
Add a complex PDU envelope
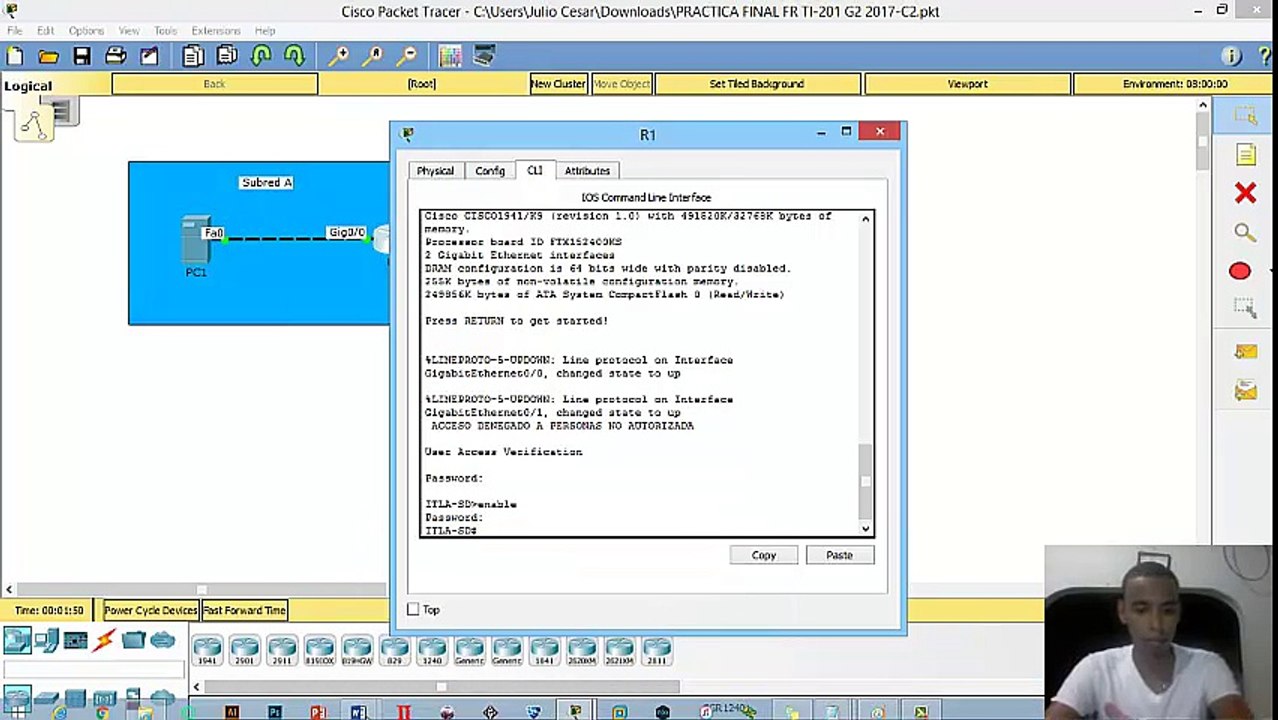pyautogui.click(x=1245, y=390)
